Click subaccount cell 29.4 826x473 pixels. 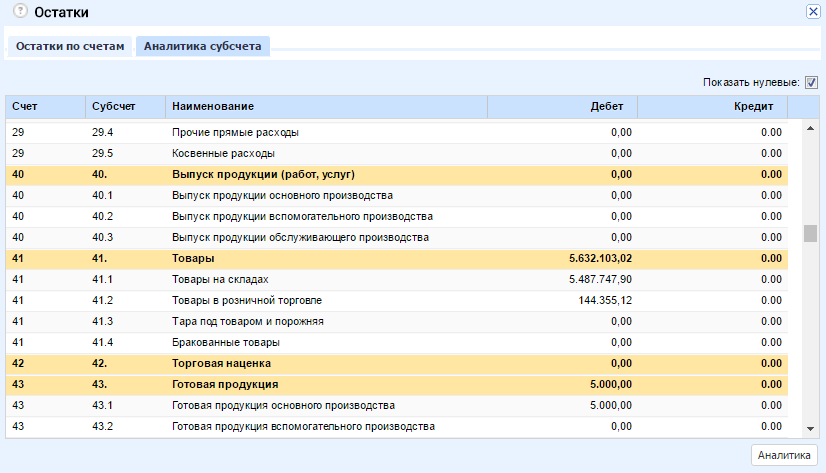[x=103, y=132]
